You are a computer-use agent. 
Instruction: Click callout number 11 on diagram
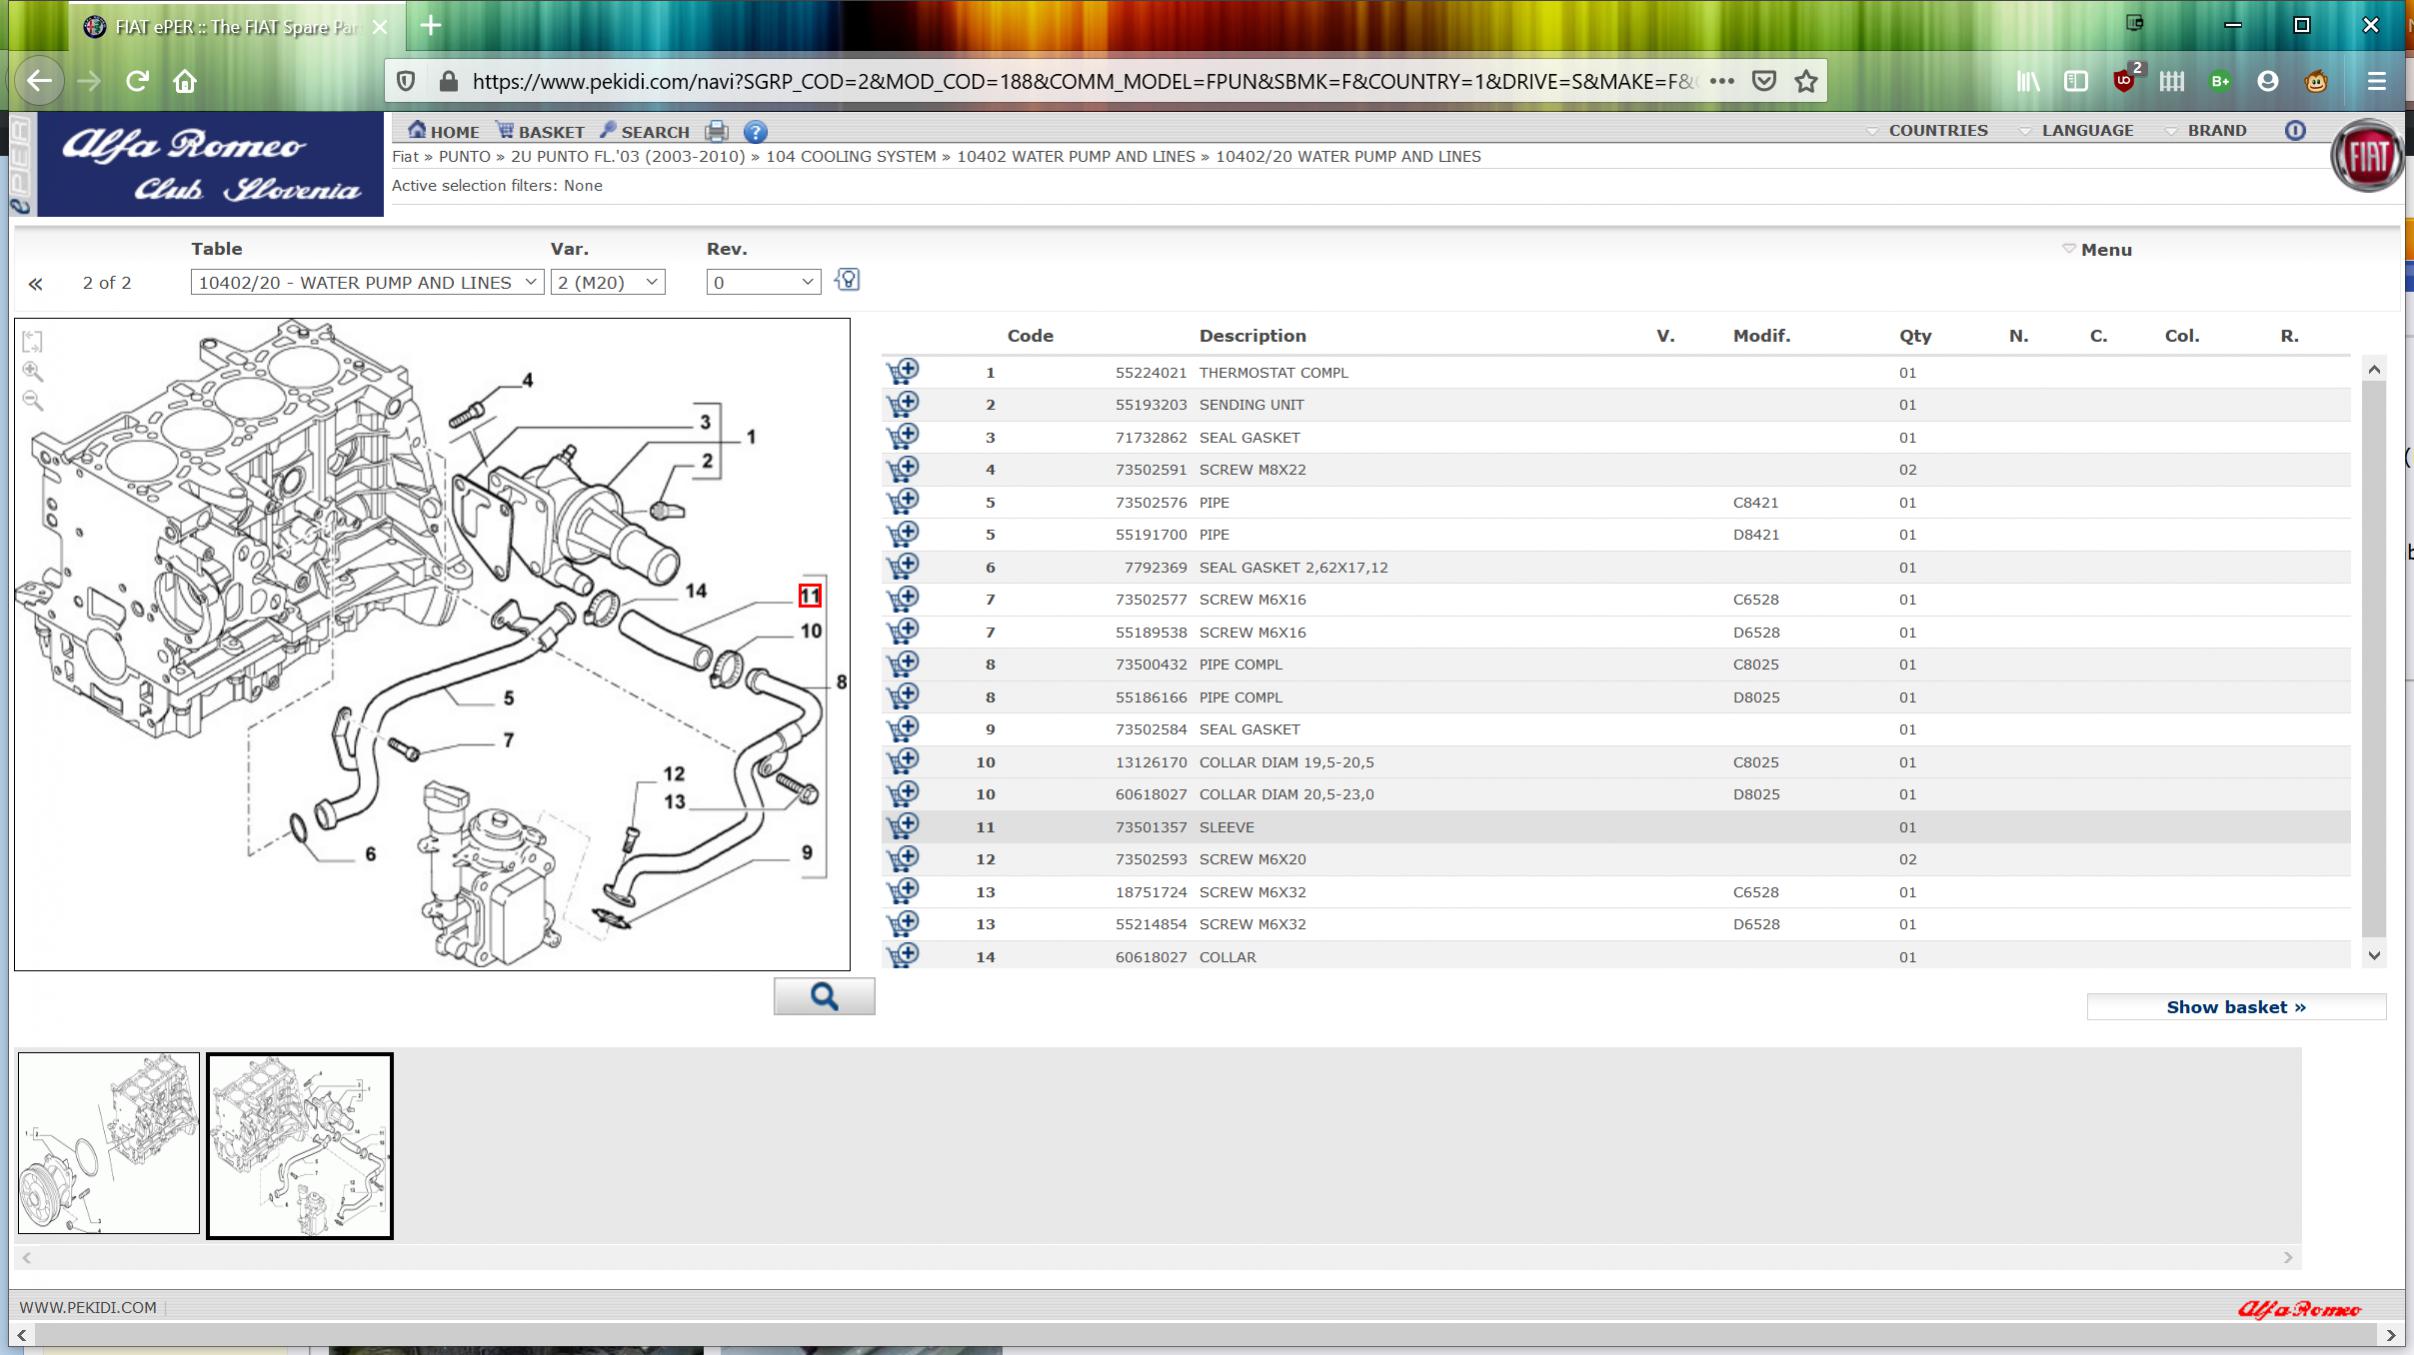pyautogui.click(x=810, y=596)
